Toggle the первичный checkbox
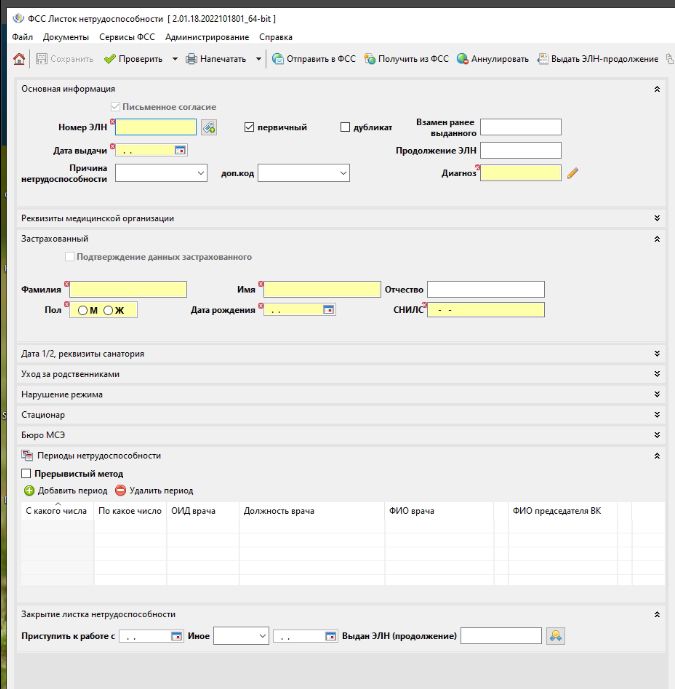This screenshot has height=689, width=675. click(x=251, y=128)
